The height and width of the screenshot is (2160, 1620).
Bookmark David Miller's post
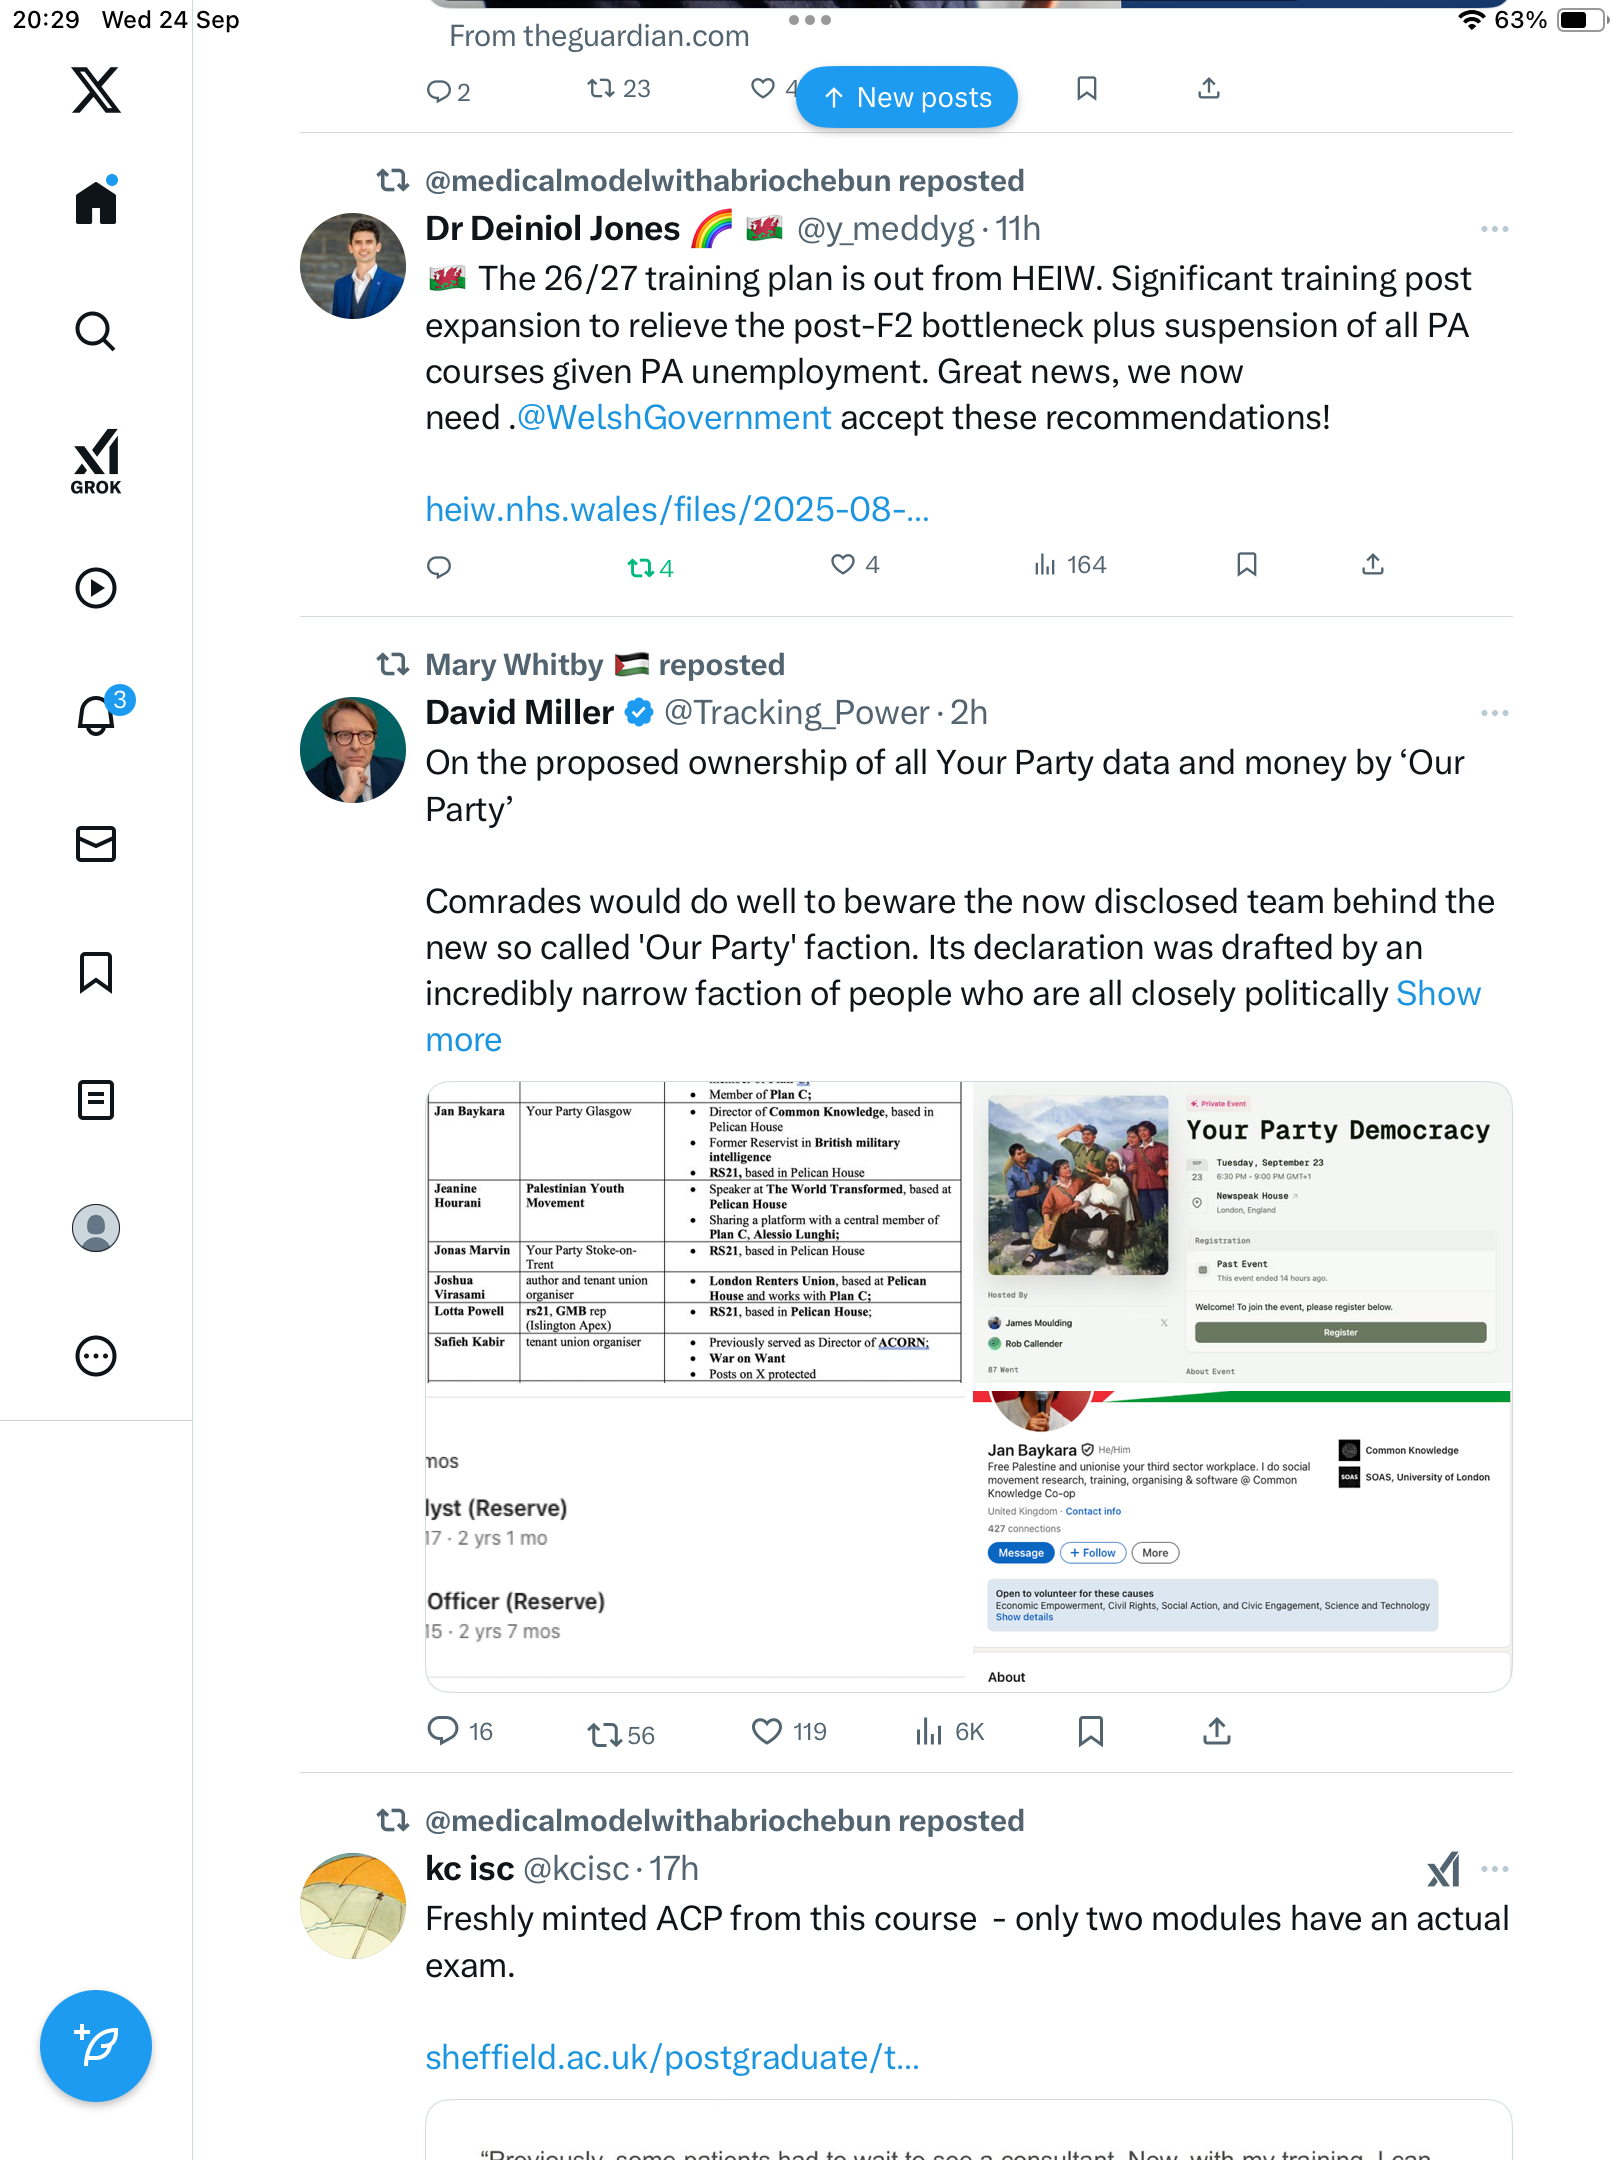click(x=1090, y=1731)
